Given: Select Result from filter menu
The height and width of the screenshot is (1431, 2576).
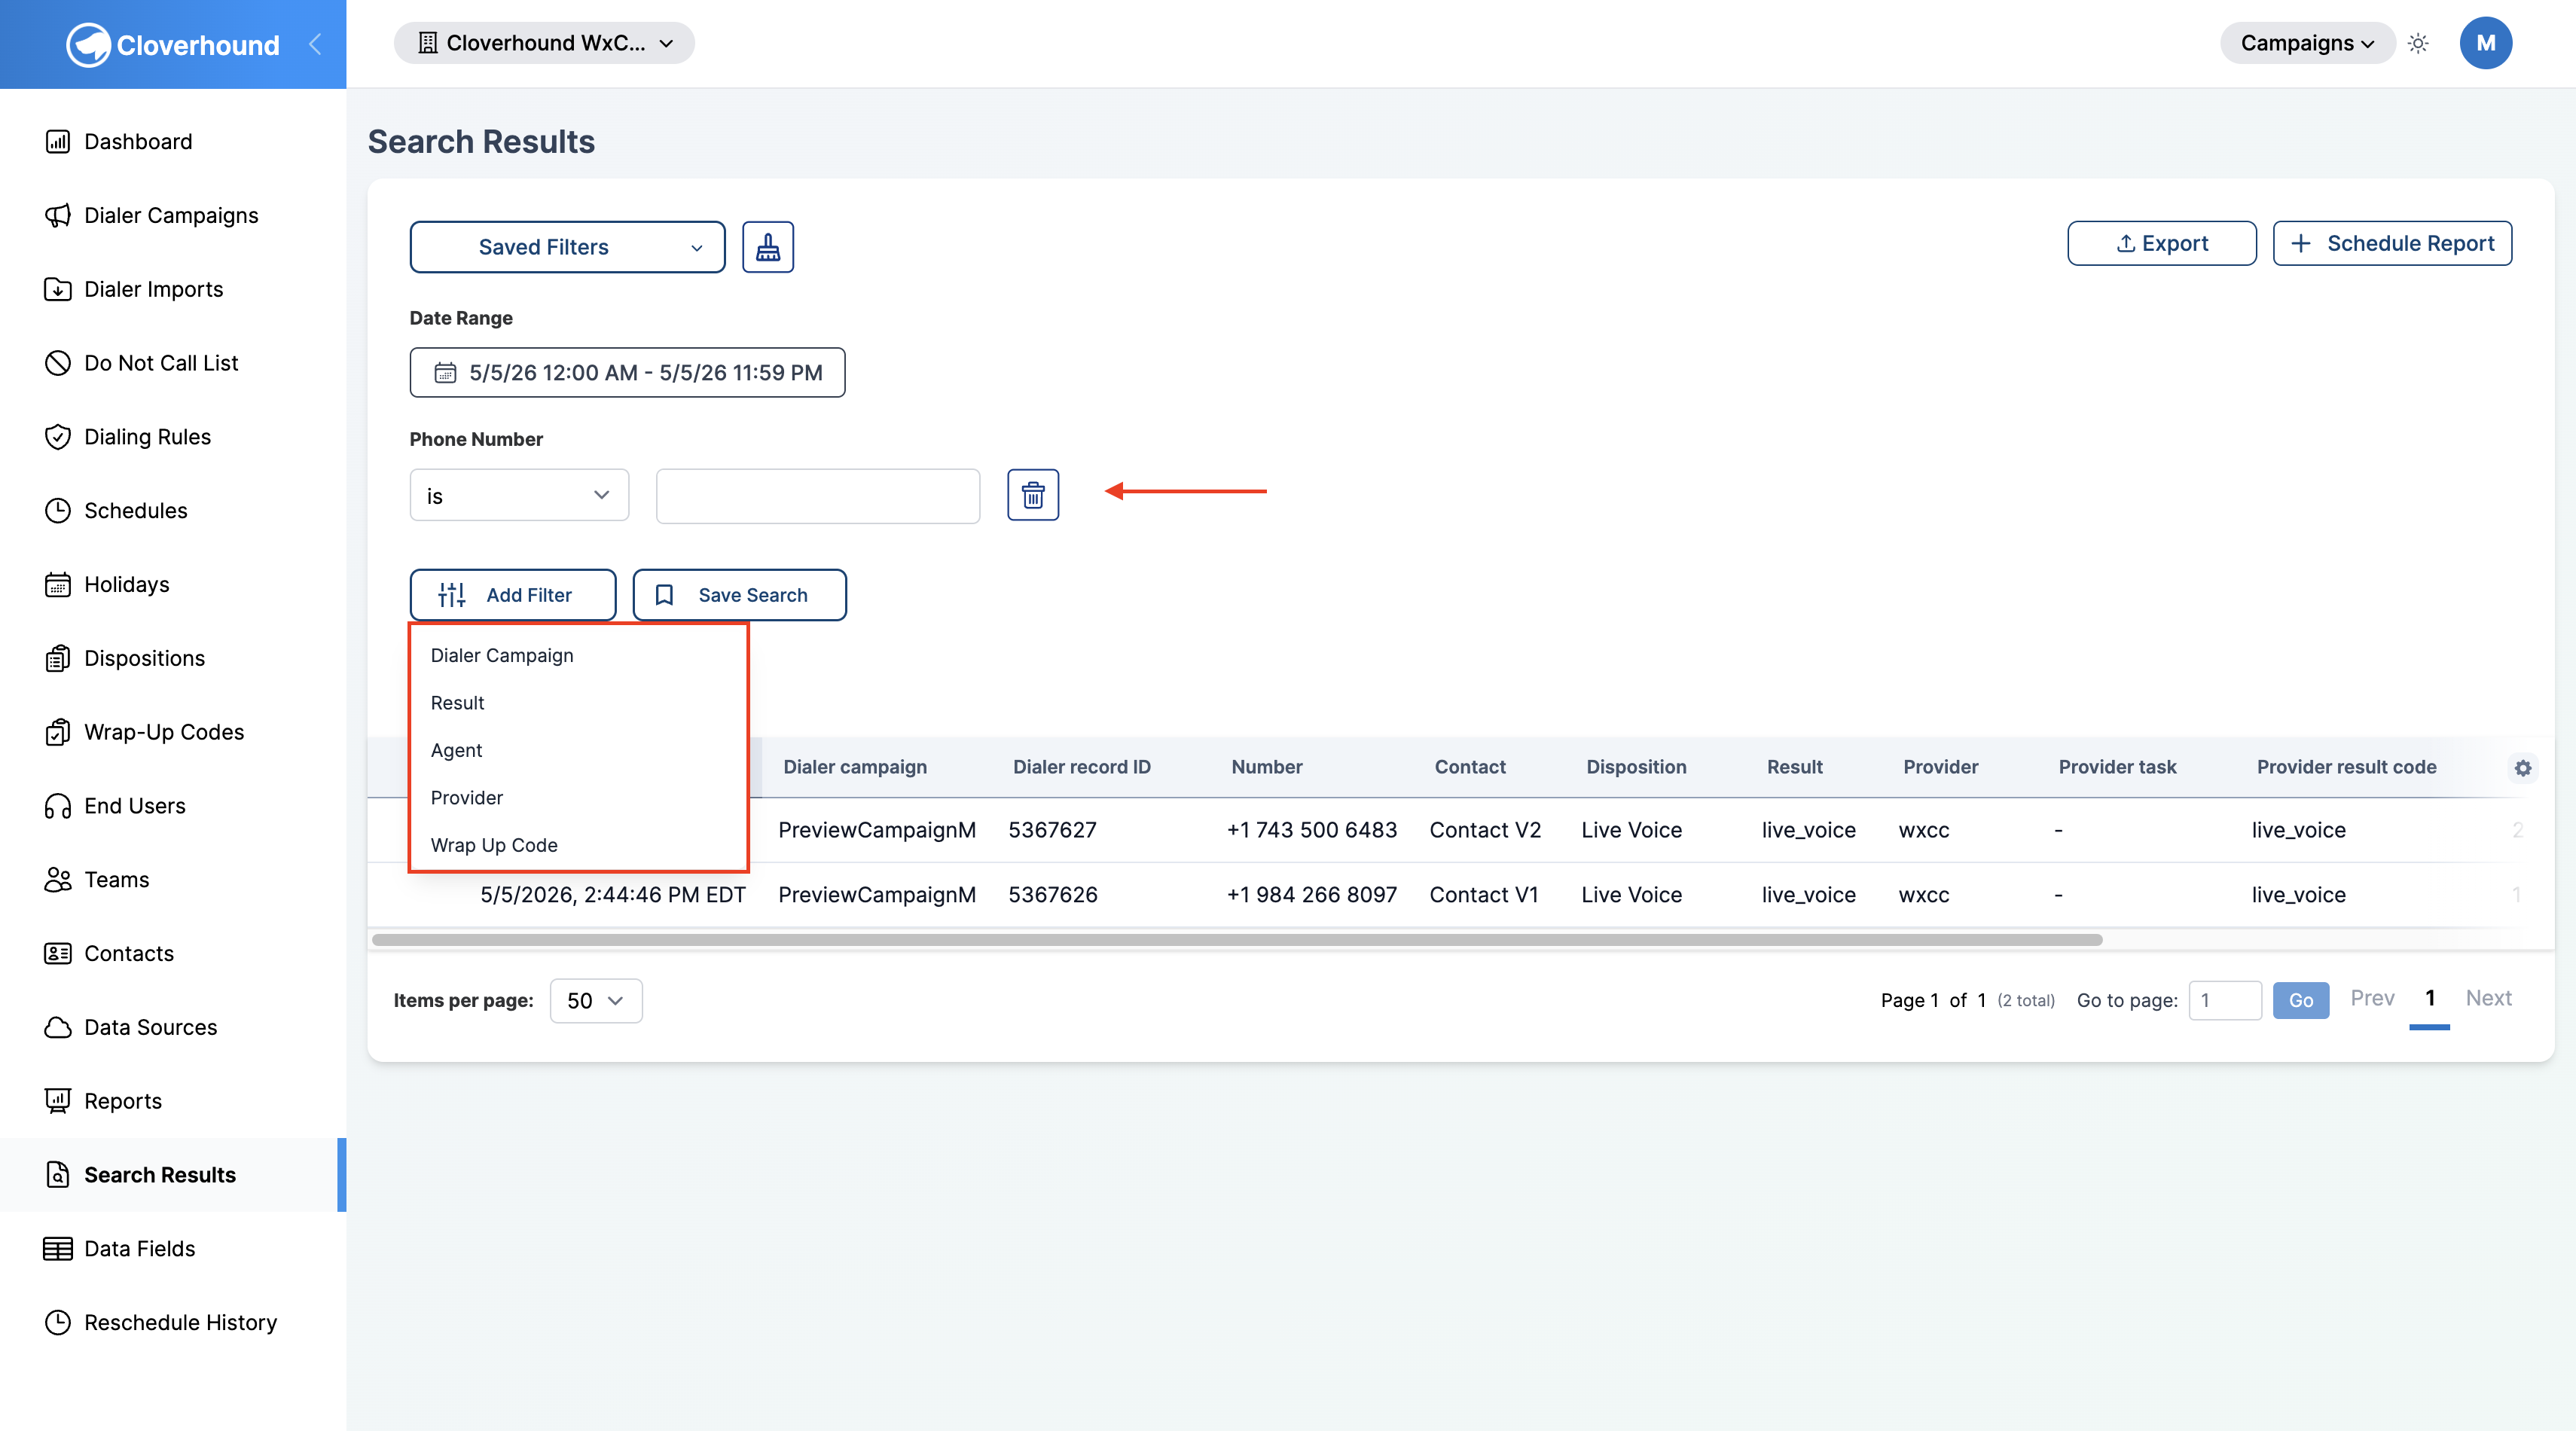Looking at the screenshot, I should click(457, 703).
